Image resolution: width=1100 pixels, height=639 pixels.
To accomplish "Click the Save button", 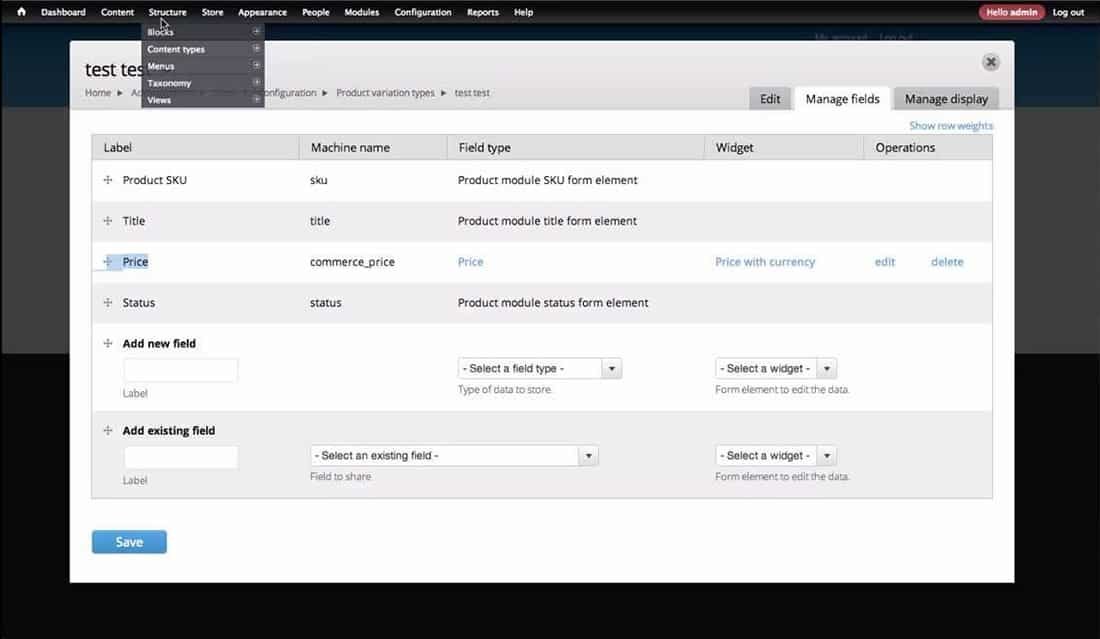I will coord(129,541).
